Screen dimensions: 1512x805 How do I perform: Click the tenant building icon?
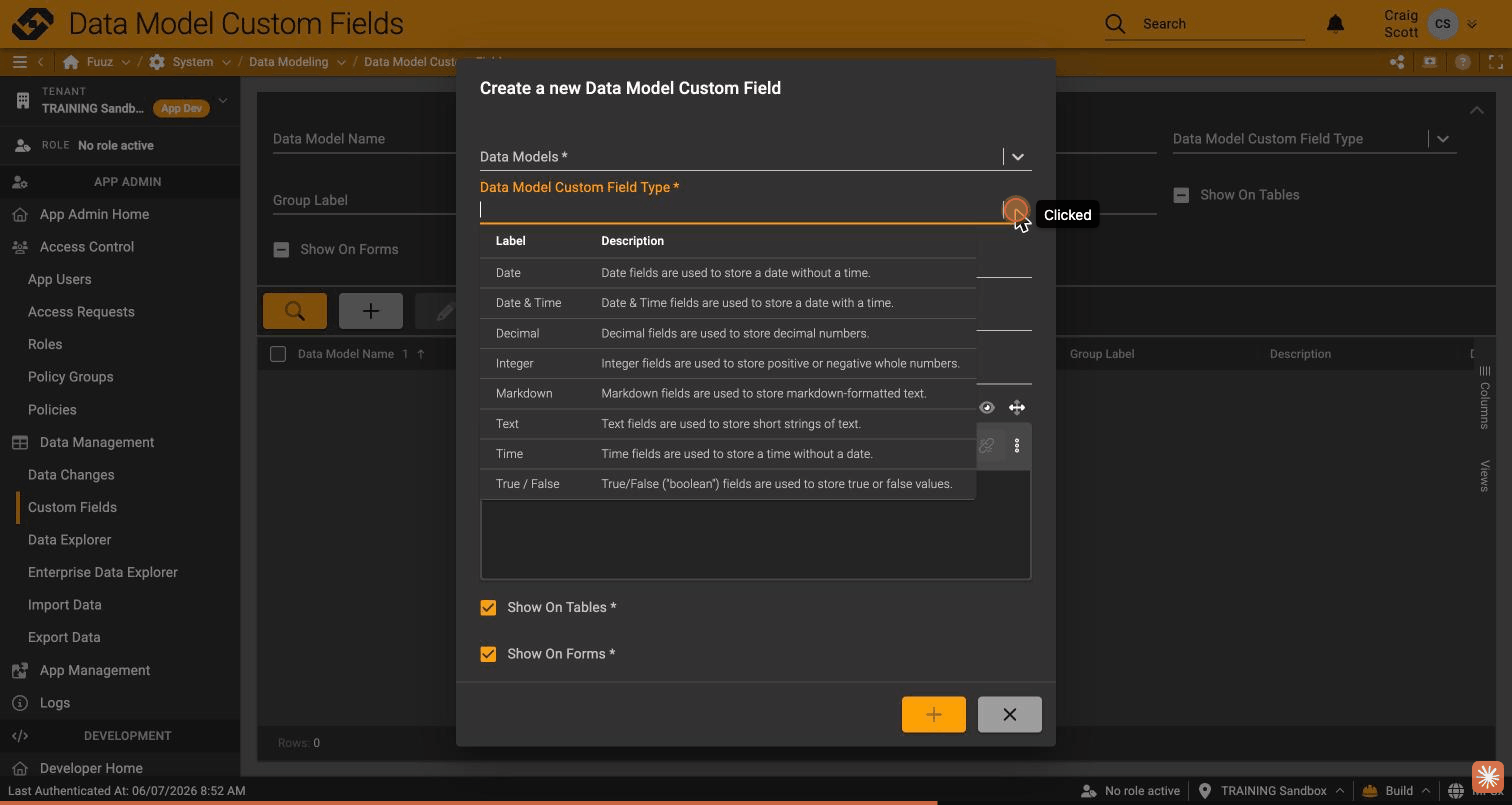tap(22, 100)
